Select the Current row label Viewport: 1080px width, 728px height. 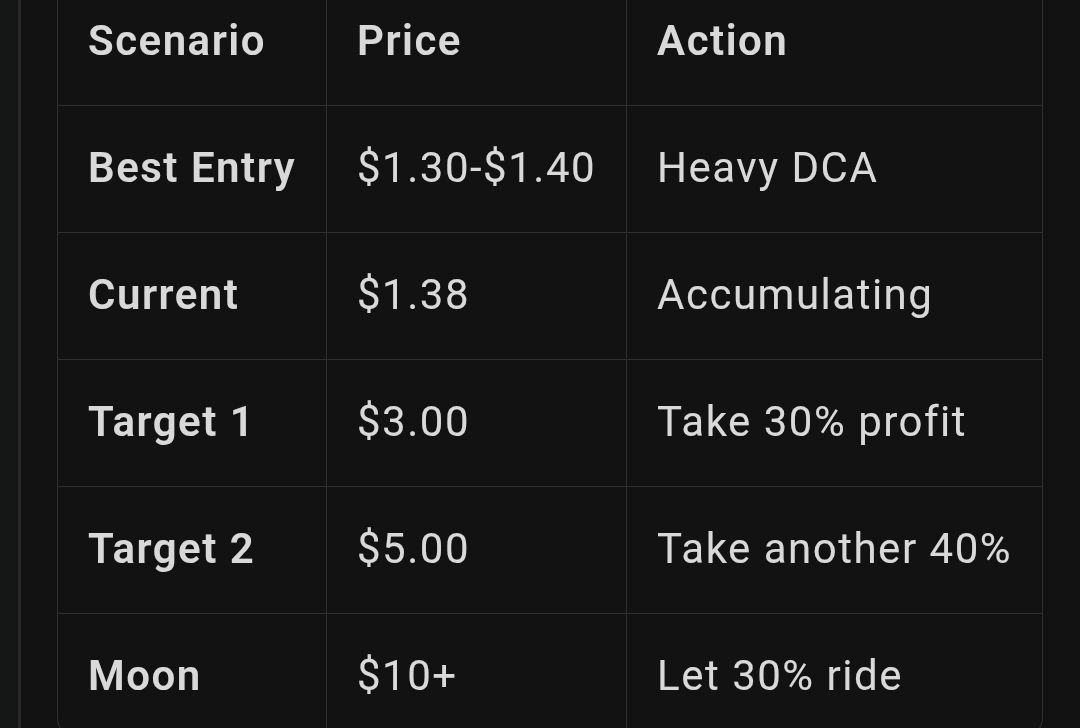pyautogui.click(x=163, y=295)
